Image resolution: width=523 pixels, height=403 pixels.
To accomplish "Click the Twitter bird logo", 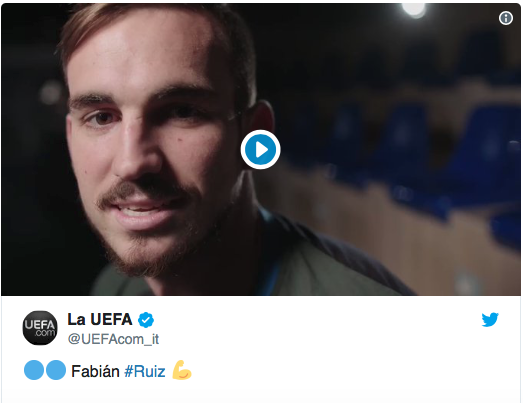I will point(490,320).
